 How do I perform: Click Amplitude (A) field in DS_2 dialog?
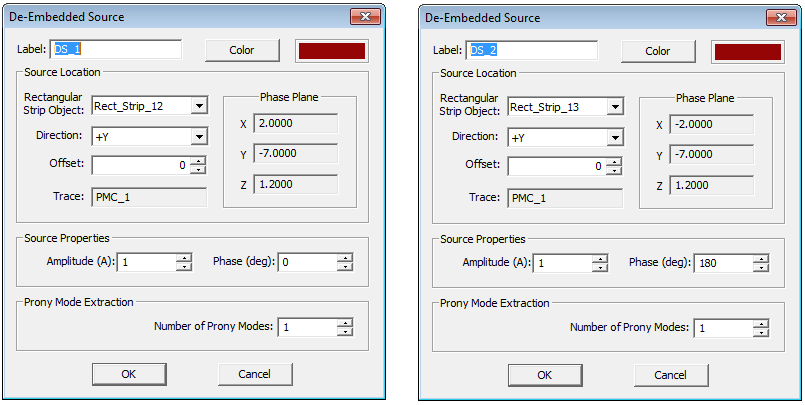pyautogui.click(x=563, y=263)
